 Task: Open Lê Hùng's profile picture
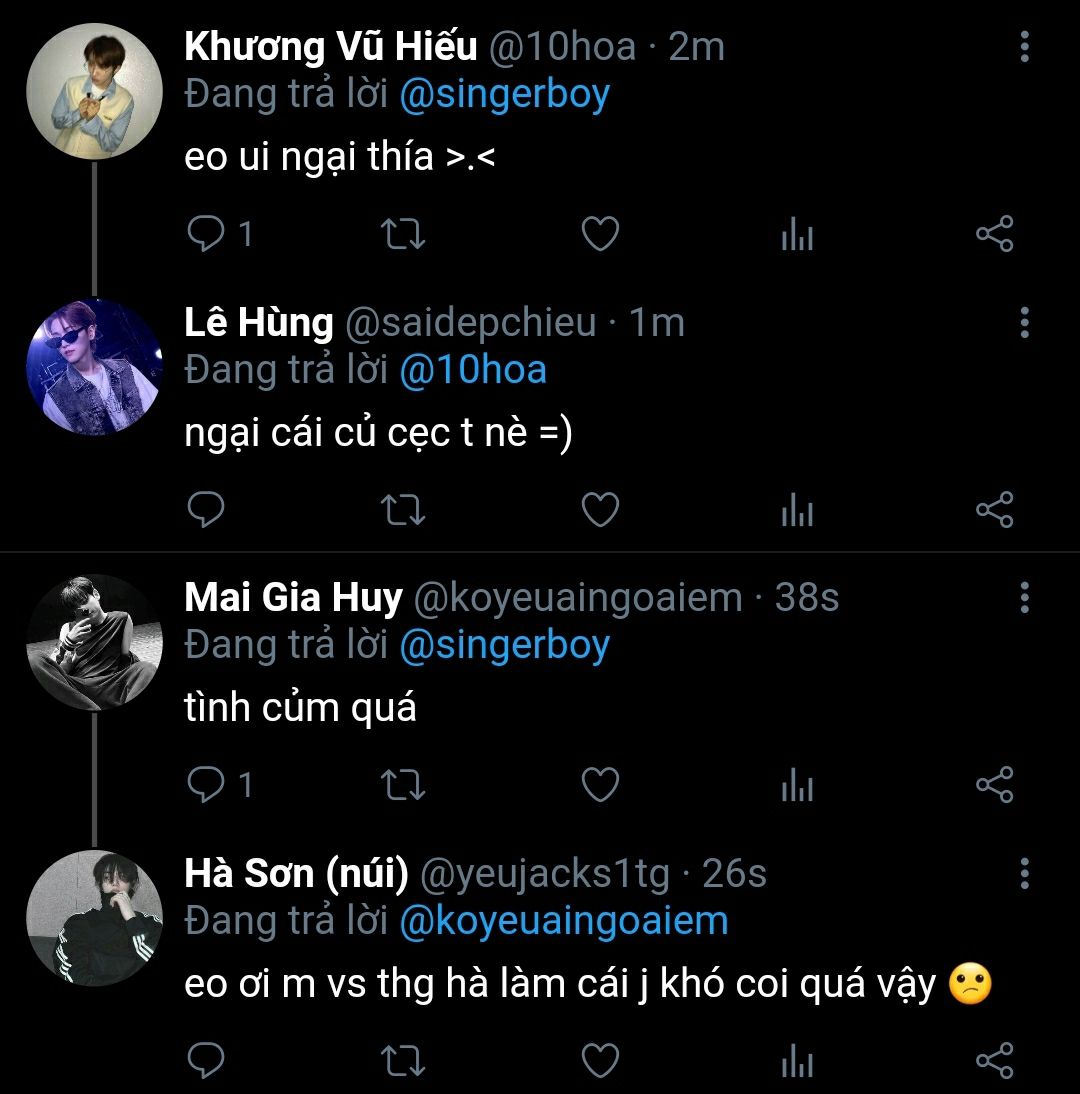coord(94,366)
